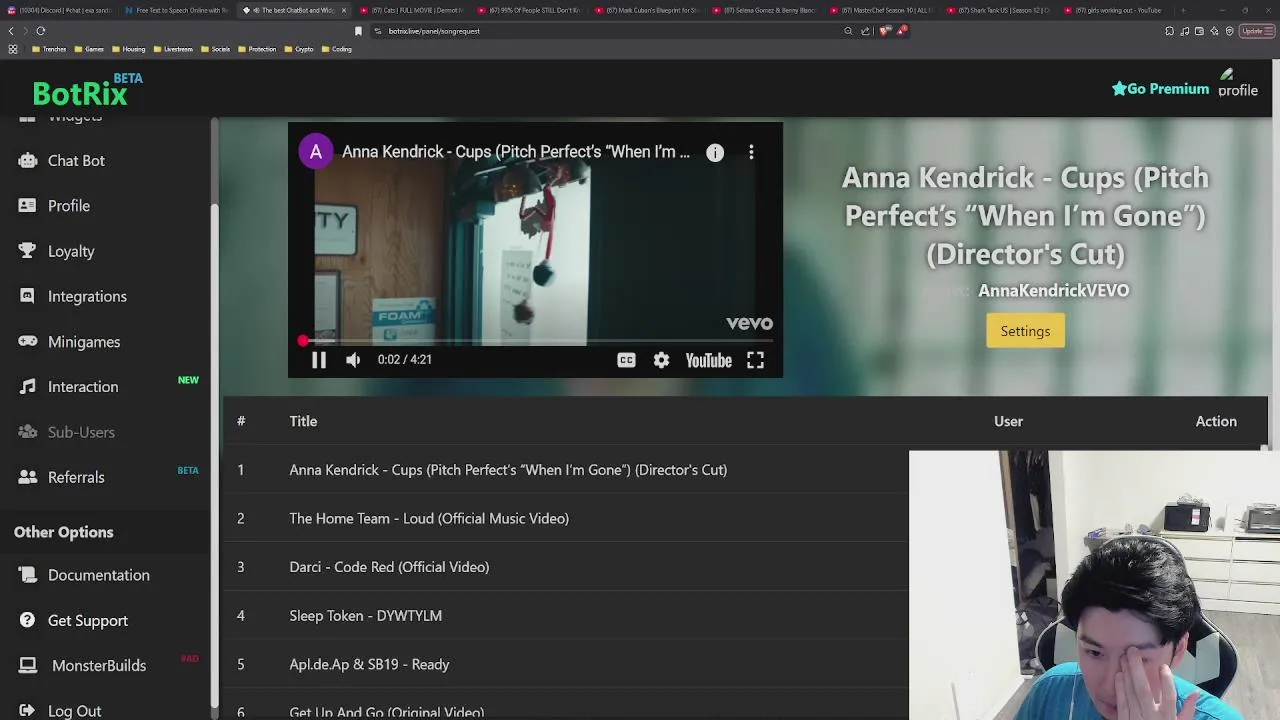Screen dimensions: 1280x720
Task: Open the song request Settings button
Action: [1025, 331]
